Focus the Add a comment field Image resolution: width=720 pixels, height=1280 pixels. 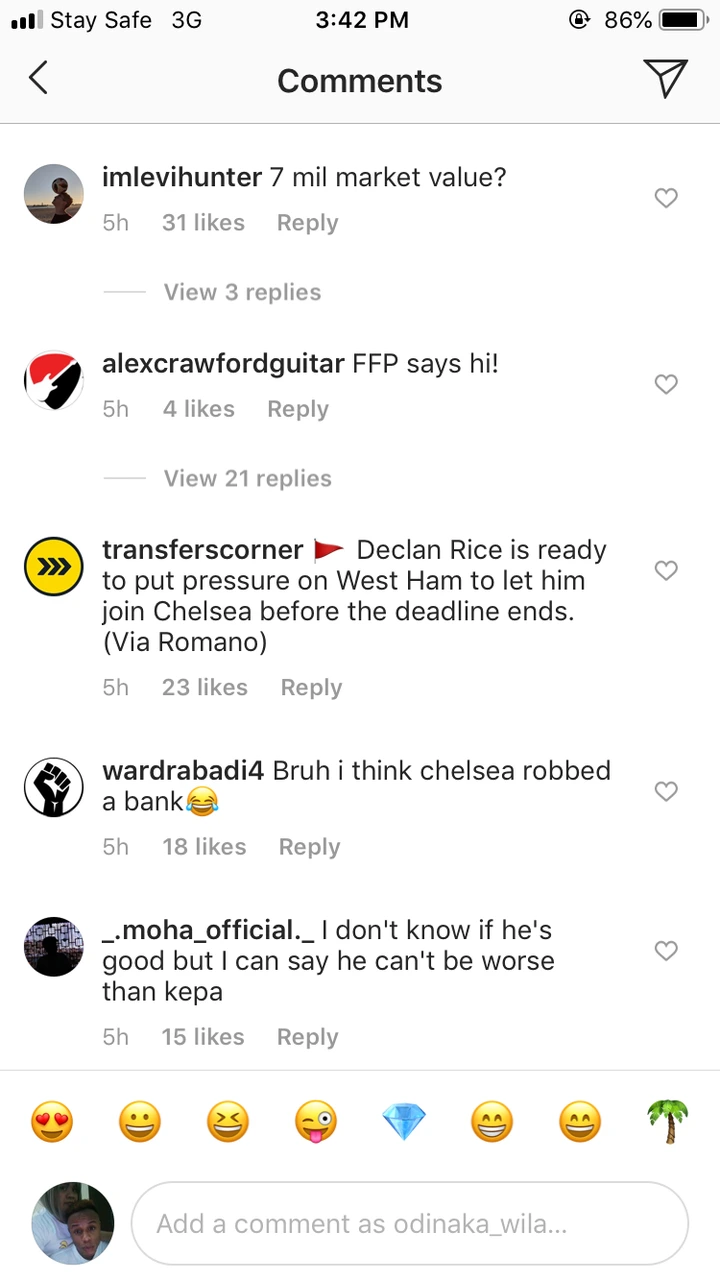pos(410,1224)
